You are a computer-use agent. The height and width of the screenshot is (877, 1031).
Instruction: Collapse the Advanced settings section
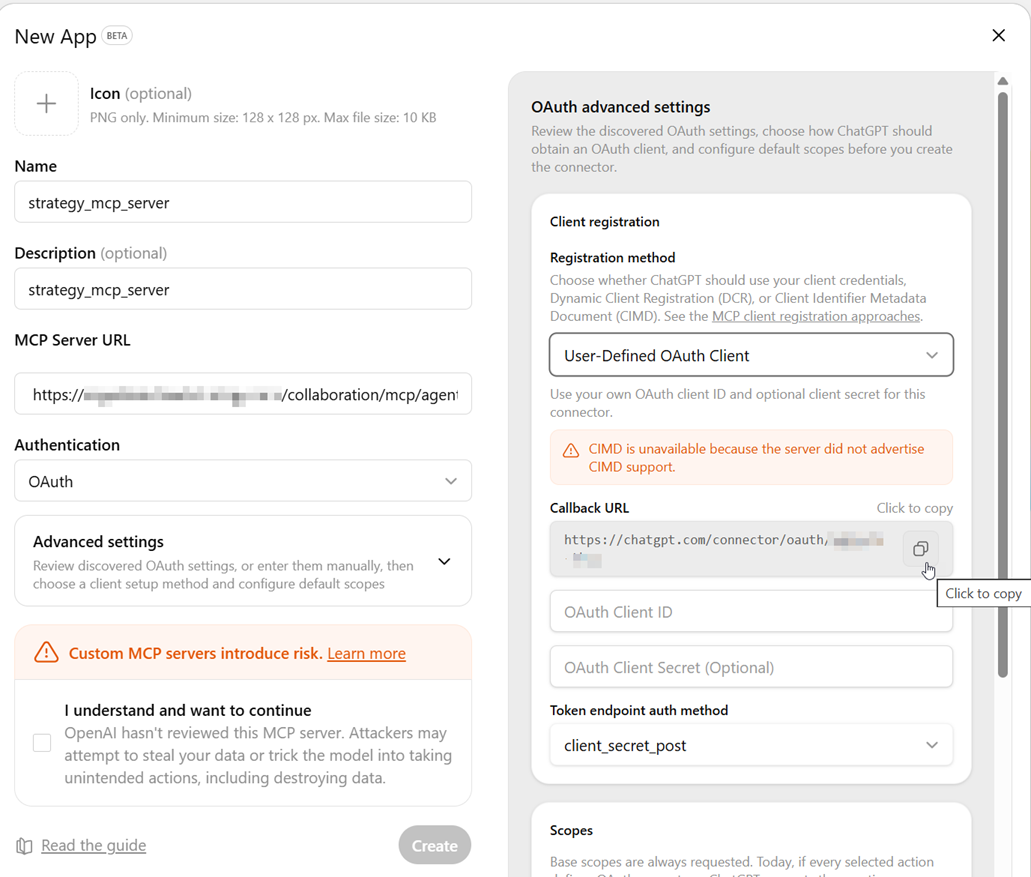444,562
